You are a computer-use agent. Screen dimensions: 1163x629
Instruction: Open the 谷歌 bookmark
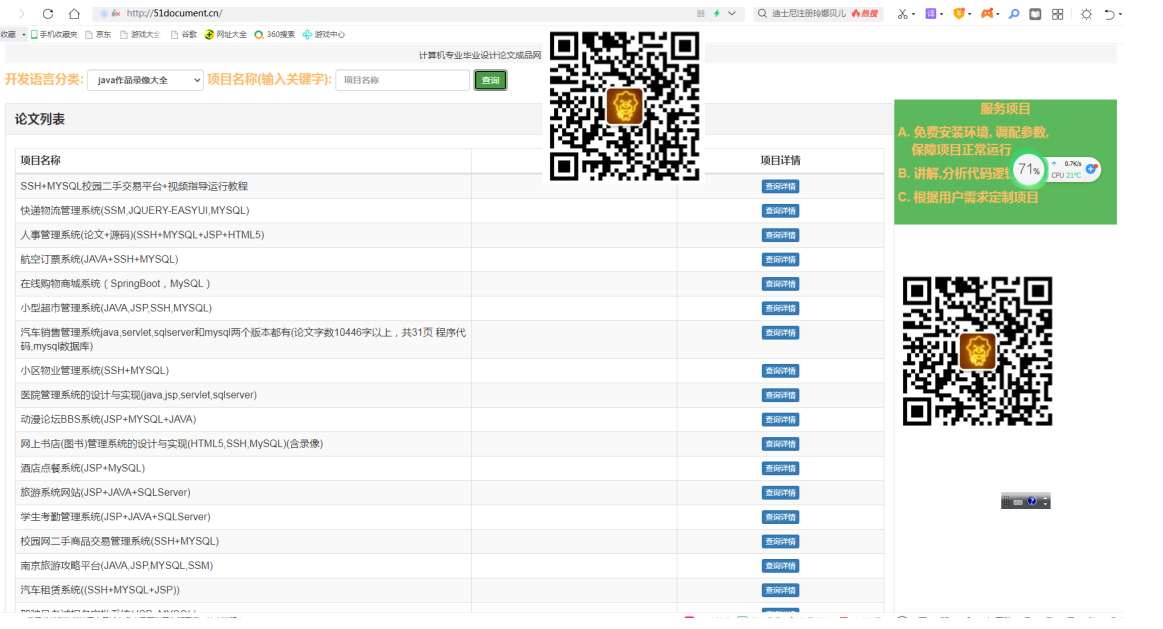(x=184, y=34)
